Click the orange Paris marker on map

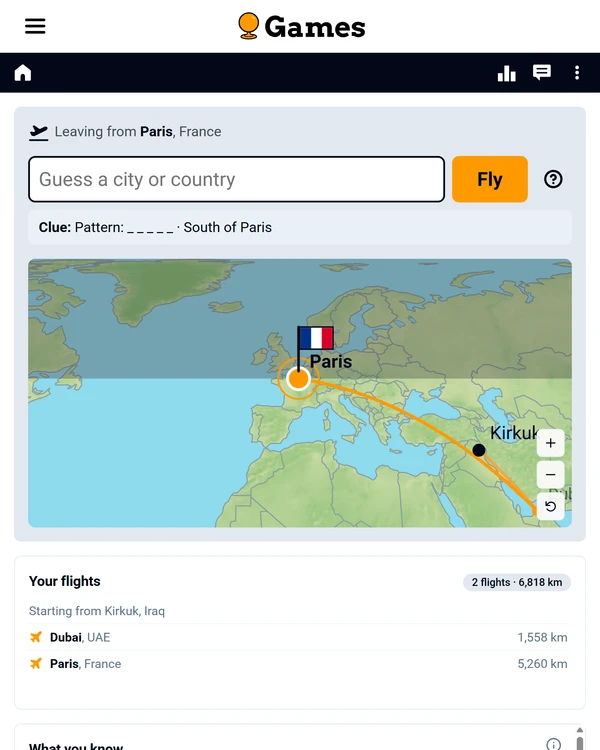click(x=299, y=379)
